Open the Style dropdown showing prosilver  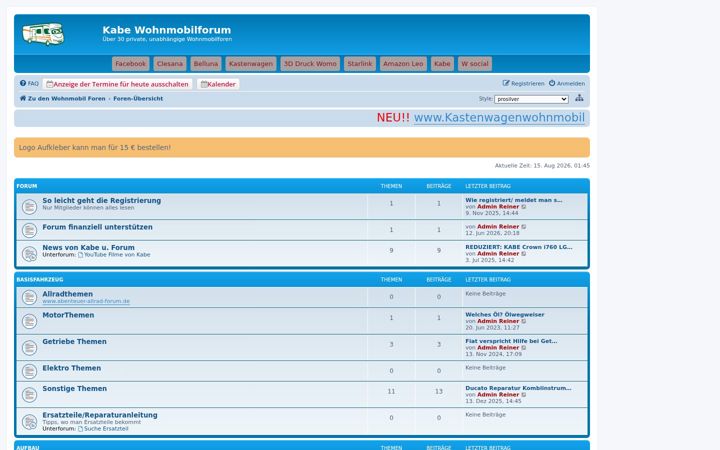point(531,99)
